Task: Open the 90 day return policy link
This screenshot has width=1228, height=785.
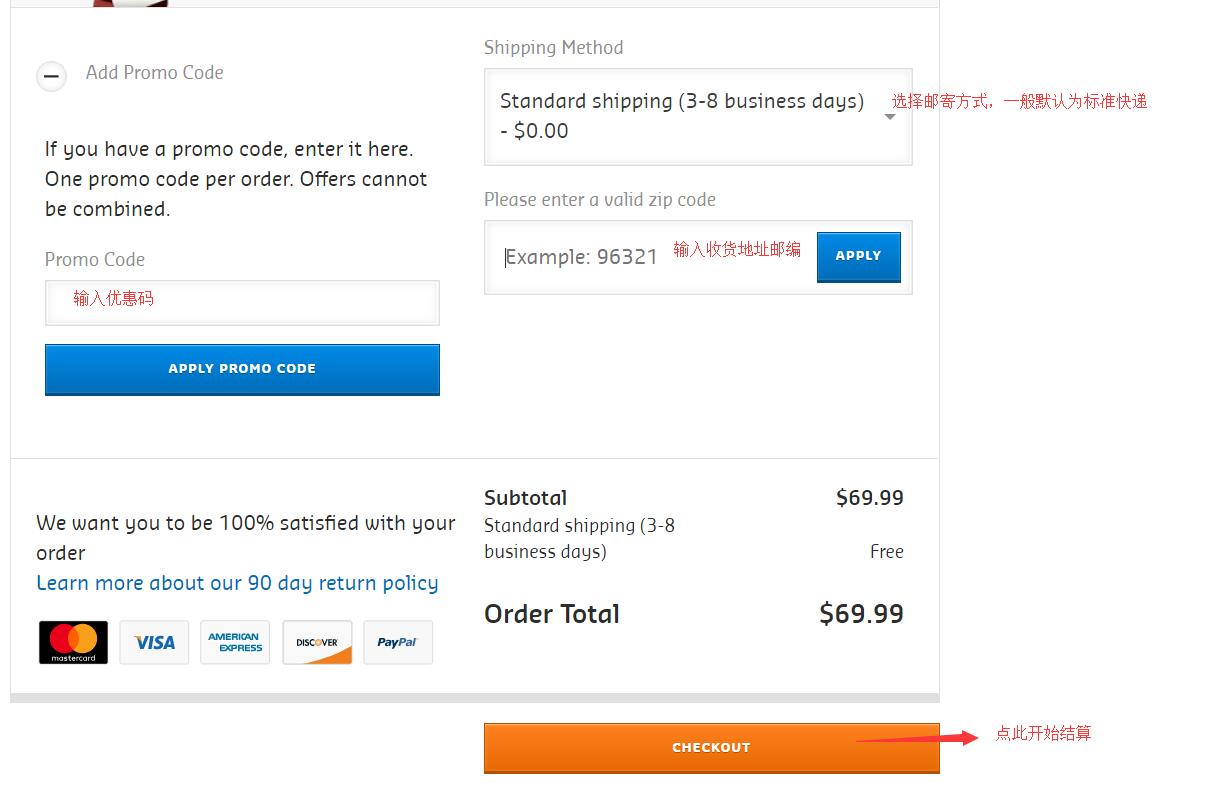Action: coord(237,583)
